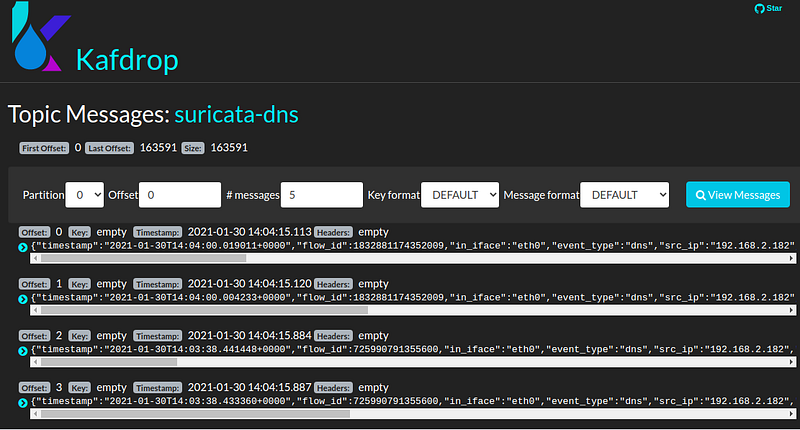Viewport: 800px width, 430px height.
Task: Click Key badge in offset 1 row
Action: click(79, 284)
